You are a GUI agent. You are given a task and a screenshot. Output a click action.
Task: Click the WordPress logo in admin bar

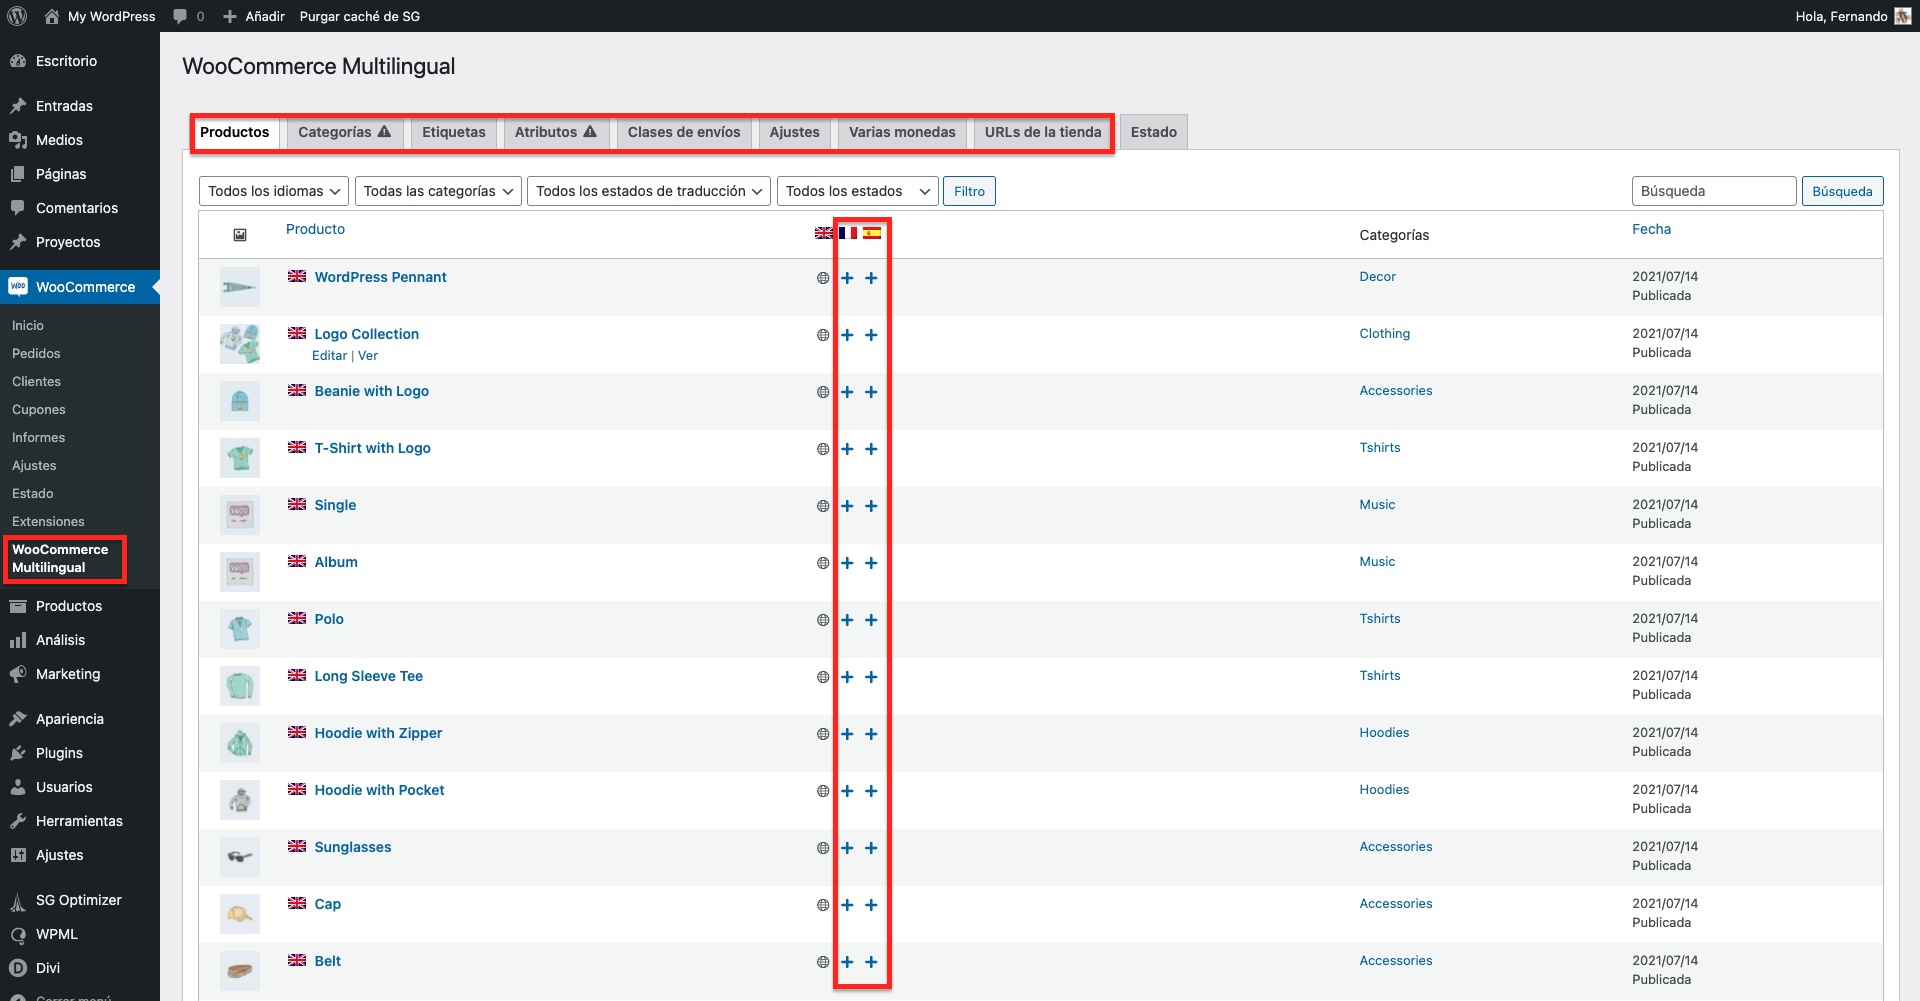17,16
